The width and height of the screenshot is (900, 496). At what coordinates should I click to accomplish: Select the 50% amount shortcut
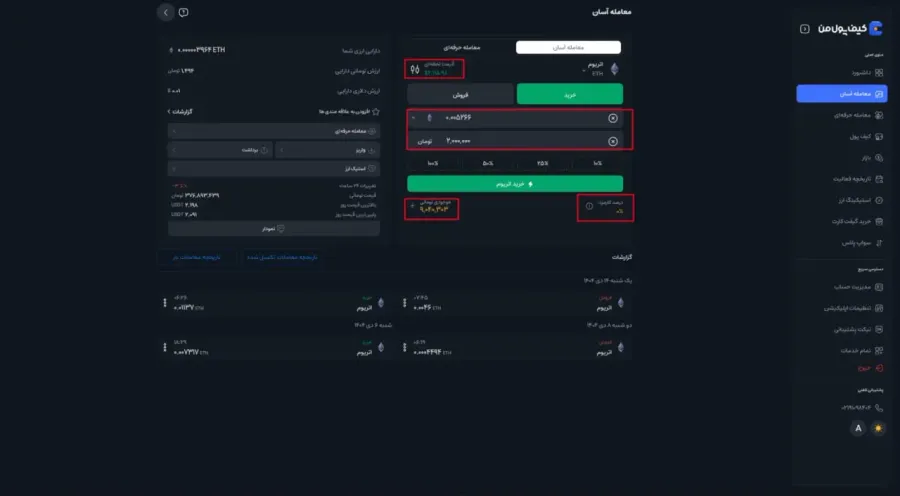coord(488,164)
